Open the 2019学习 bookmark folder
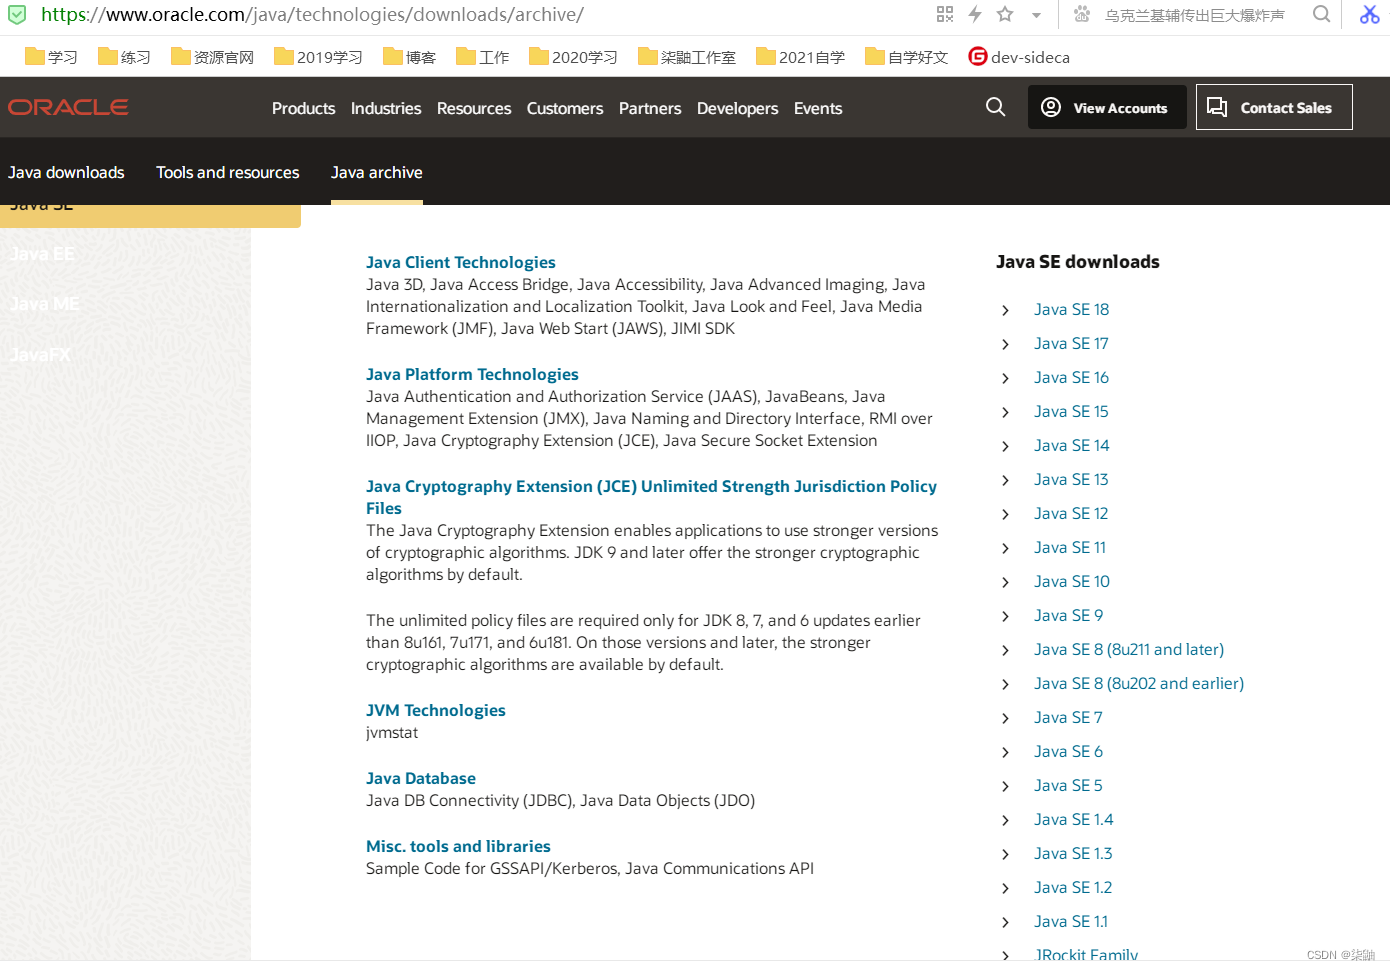The width and height of the screenshot is (1390, 970). pyautogui.click(x=318, y=57)
